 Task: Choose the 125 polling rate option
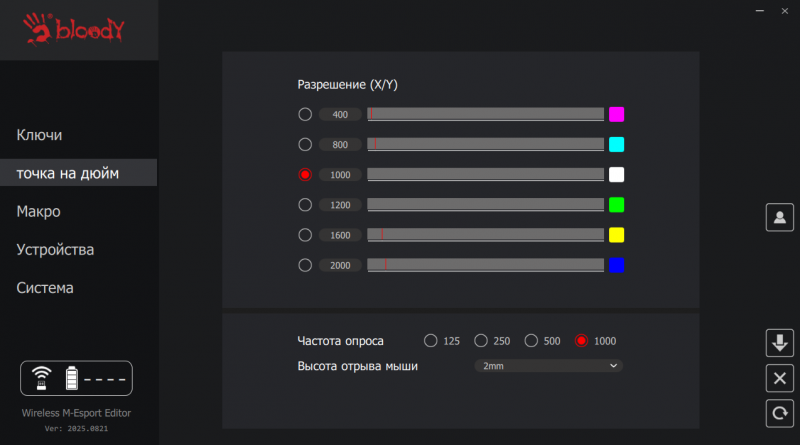click(431, 341)
